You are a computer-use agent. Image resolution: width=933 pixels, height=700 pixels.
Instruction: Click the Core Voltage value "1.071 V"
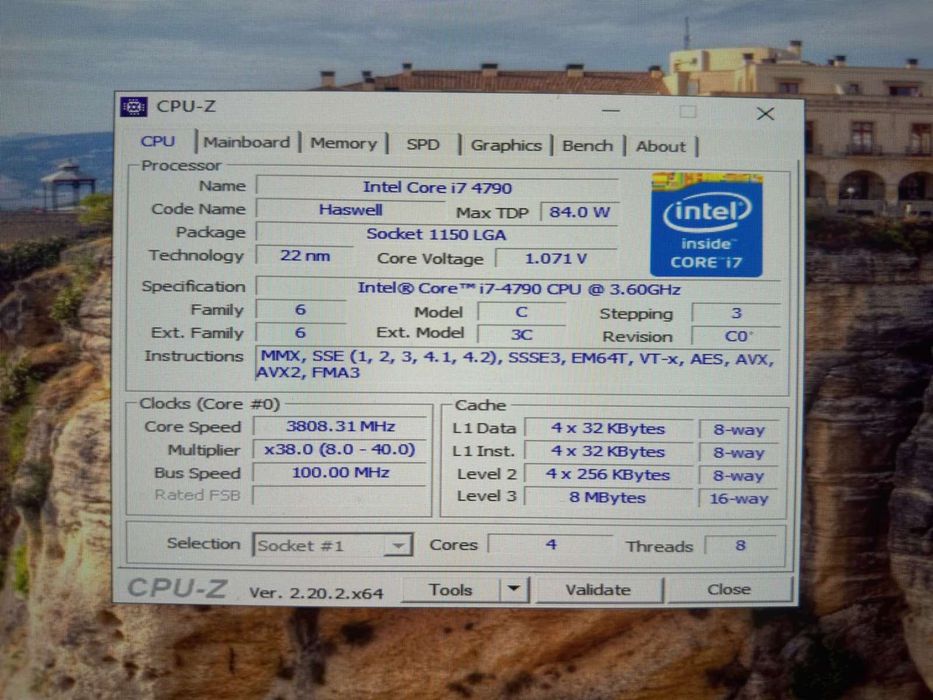tap(556, 258)
